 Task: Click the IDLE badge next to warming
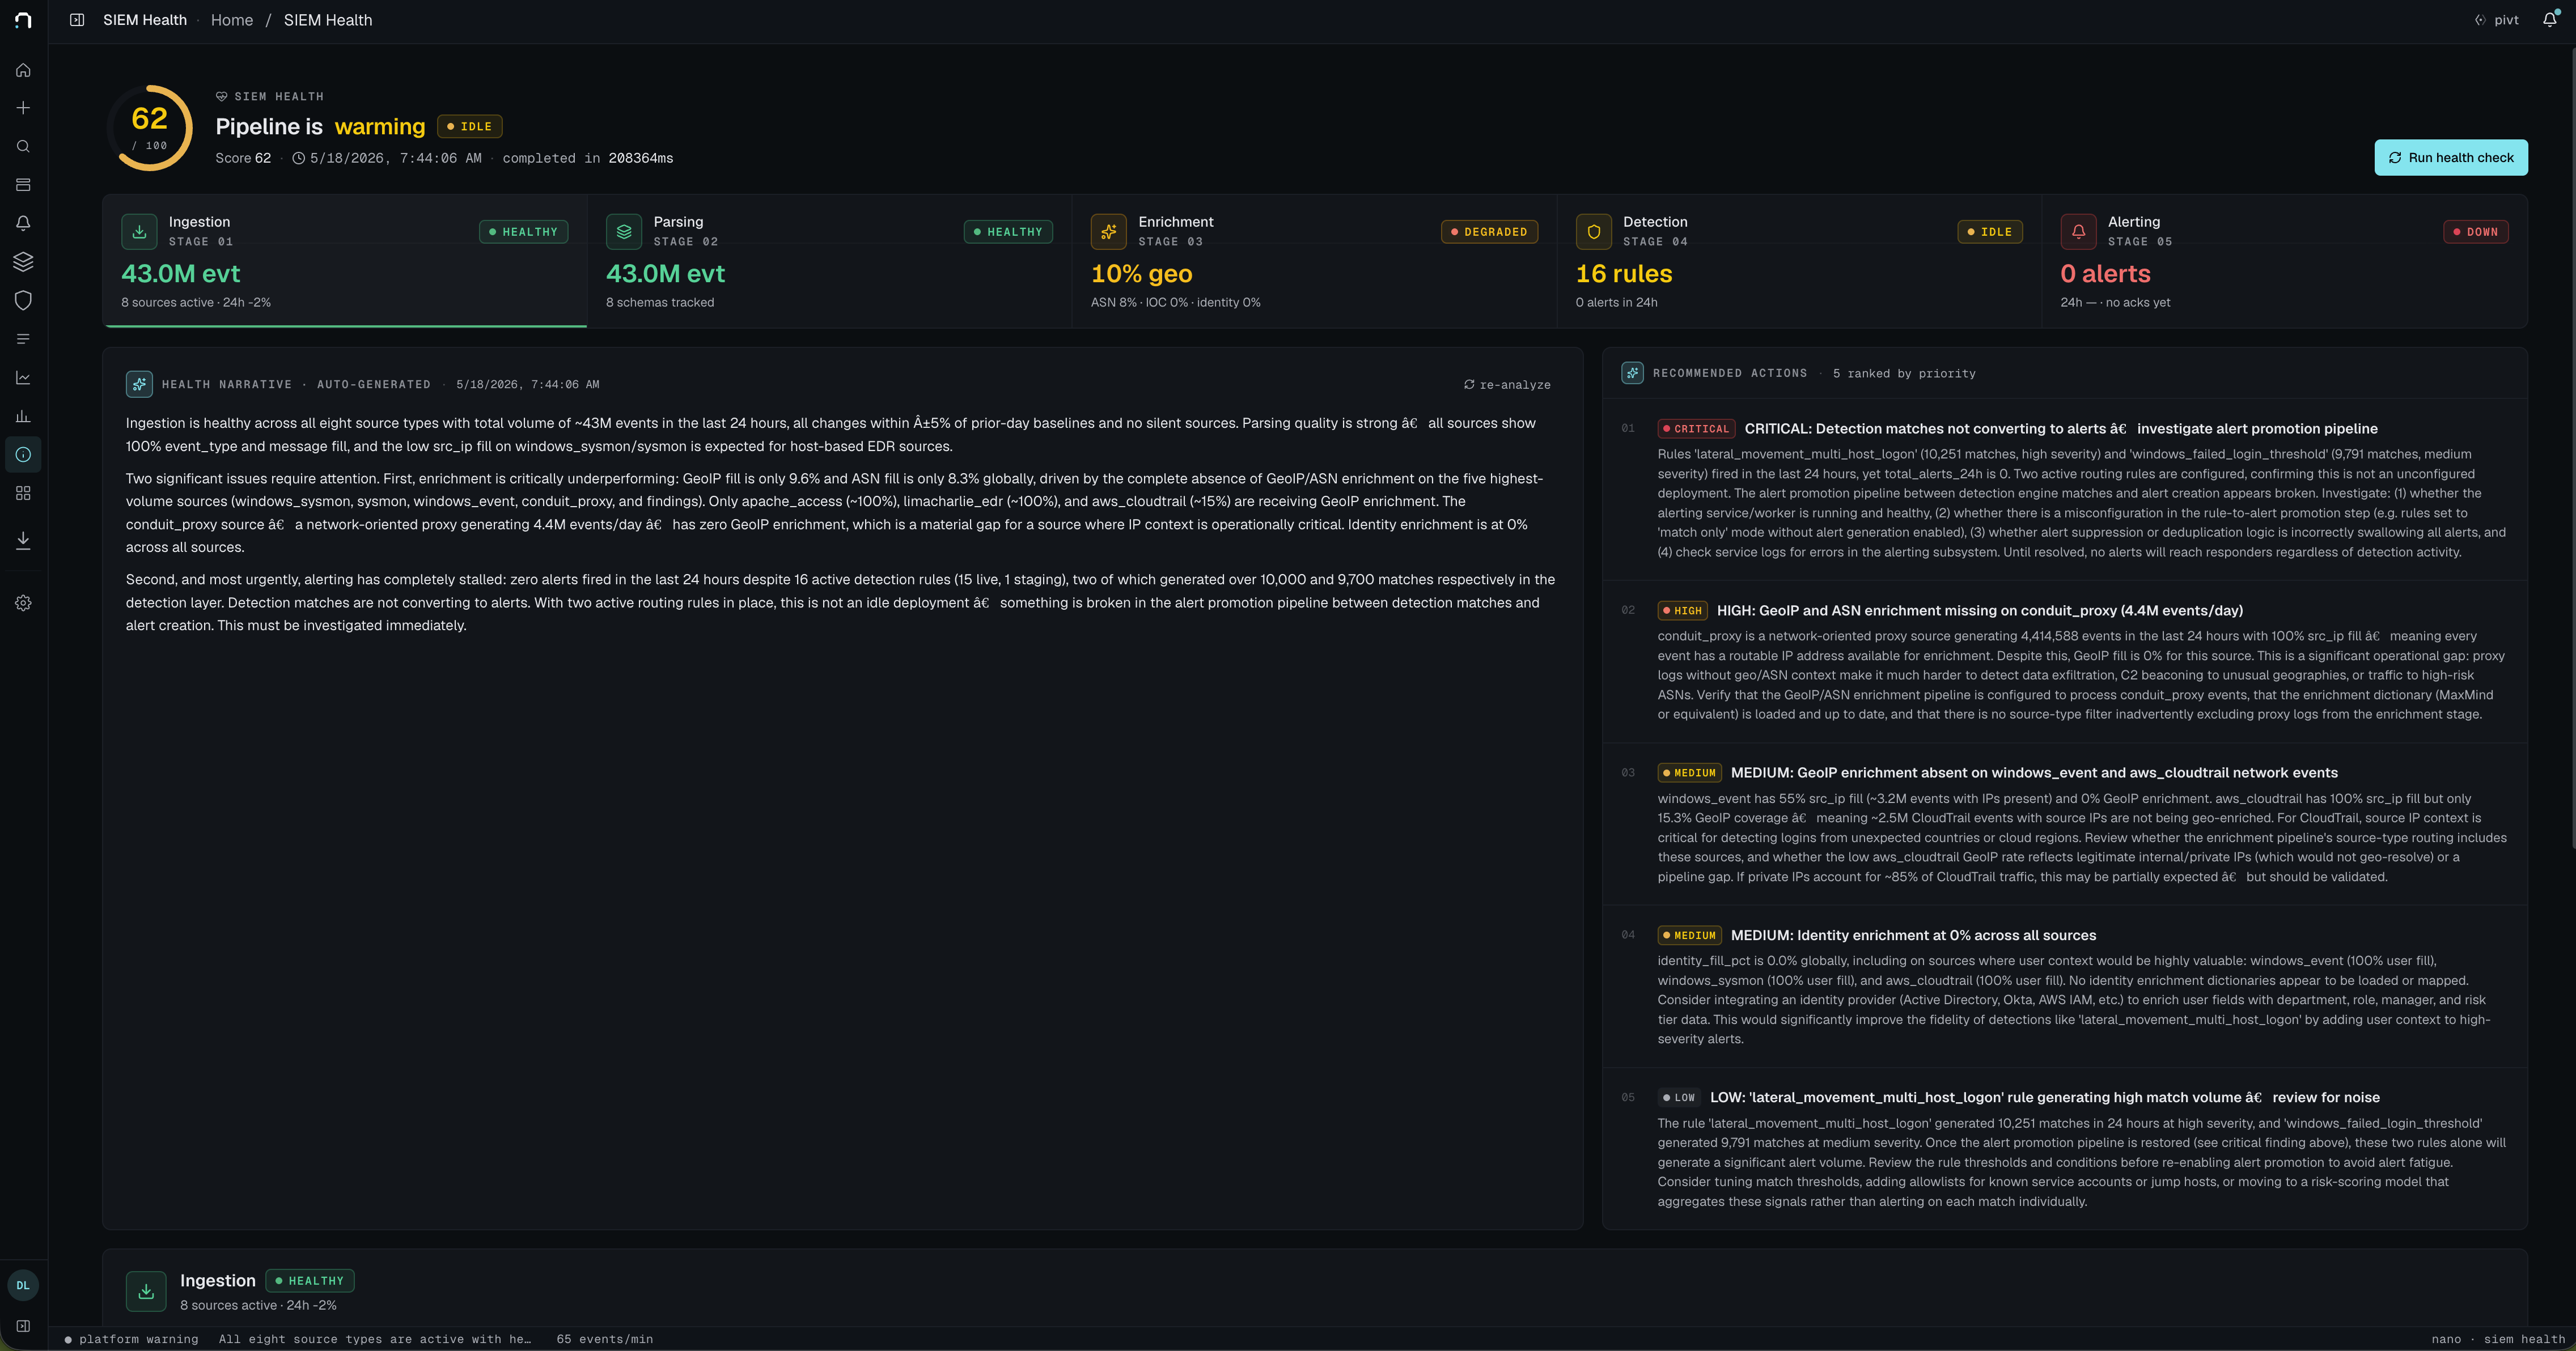coord(470,127)
